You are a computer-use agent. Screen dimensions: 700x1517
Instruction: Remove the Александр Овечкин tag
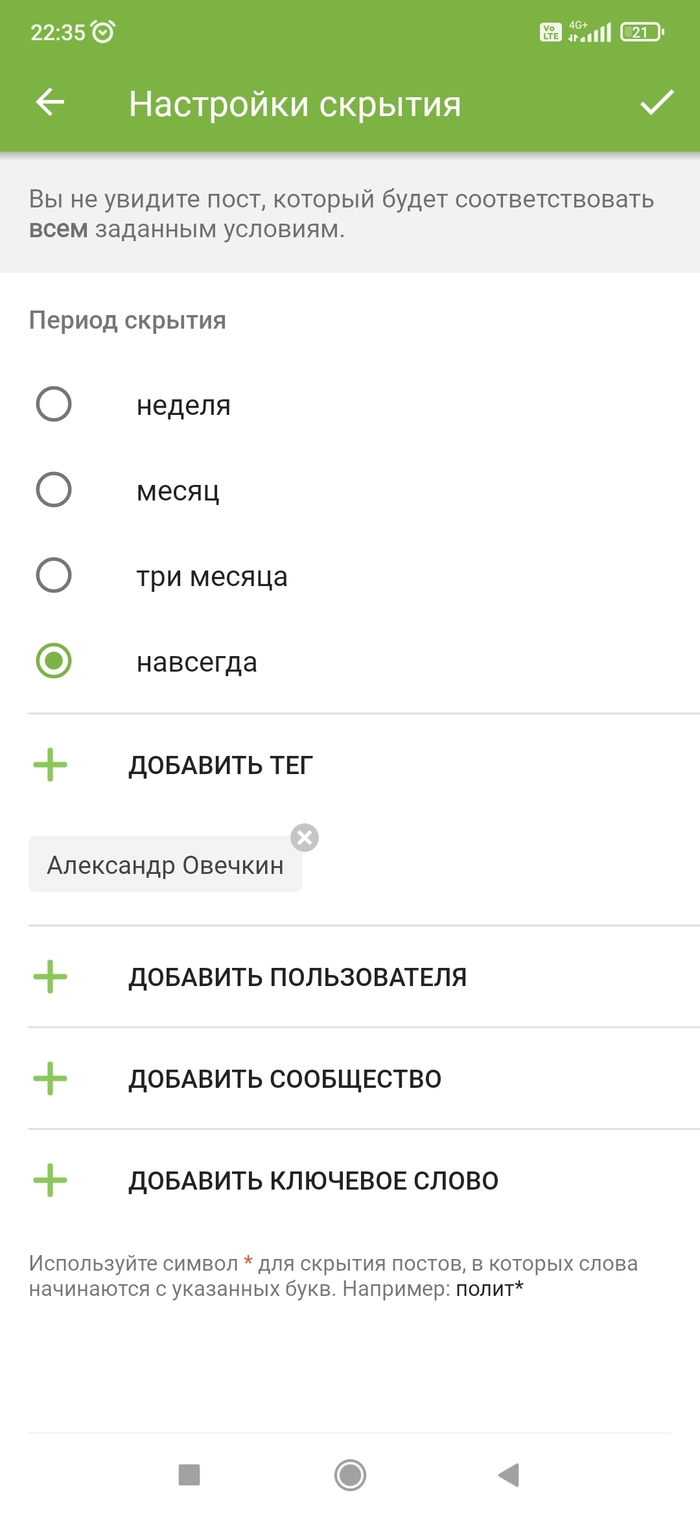pyautogui.click(x=304, y=837)
